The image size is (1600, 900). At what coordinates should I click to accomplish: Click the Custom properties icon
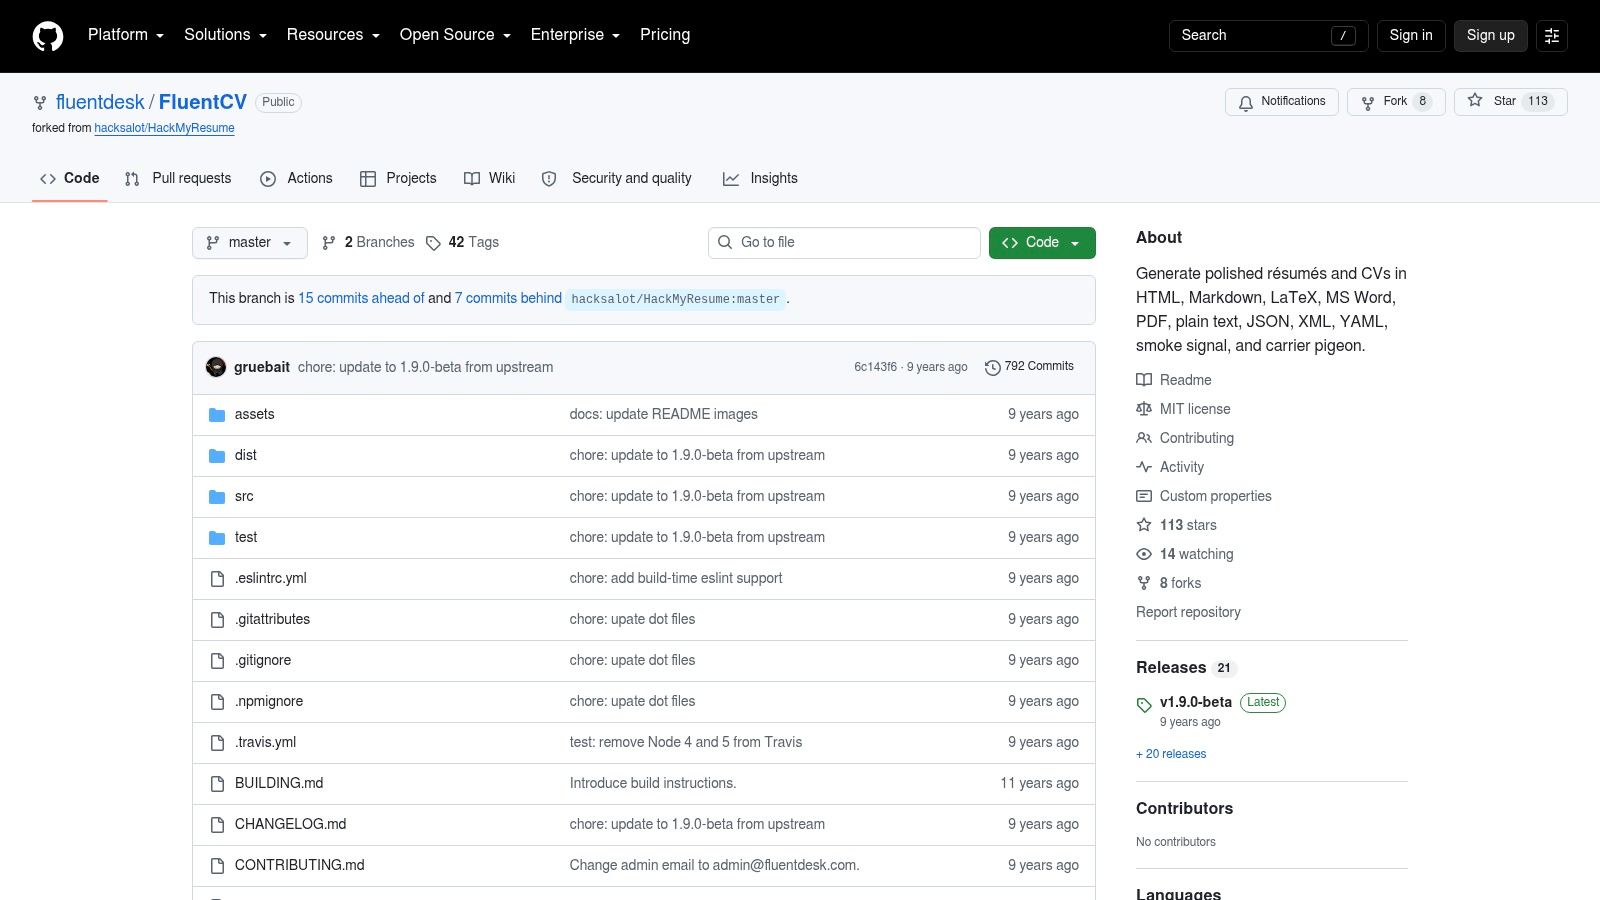[1144, 496]
